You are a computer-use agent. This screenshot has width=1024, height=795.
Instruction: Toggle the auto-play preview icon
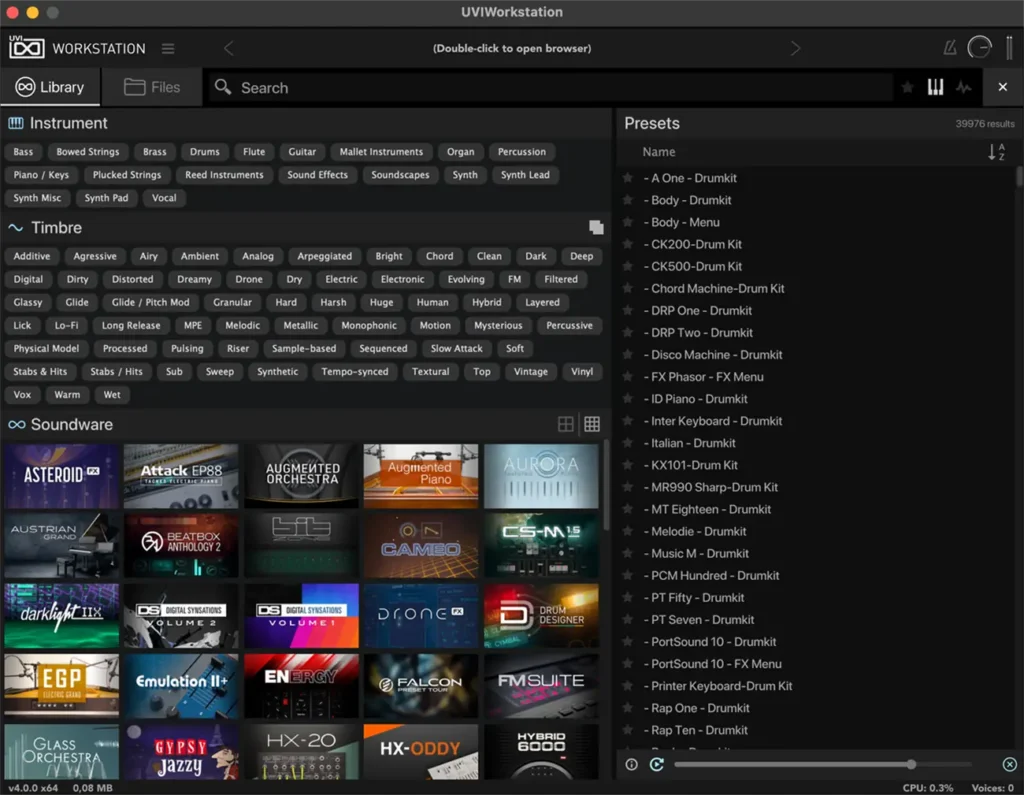coord(657,764)
